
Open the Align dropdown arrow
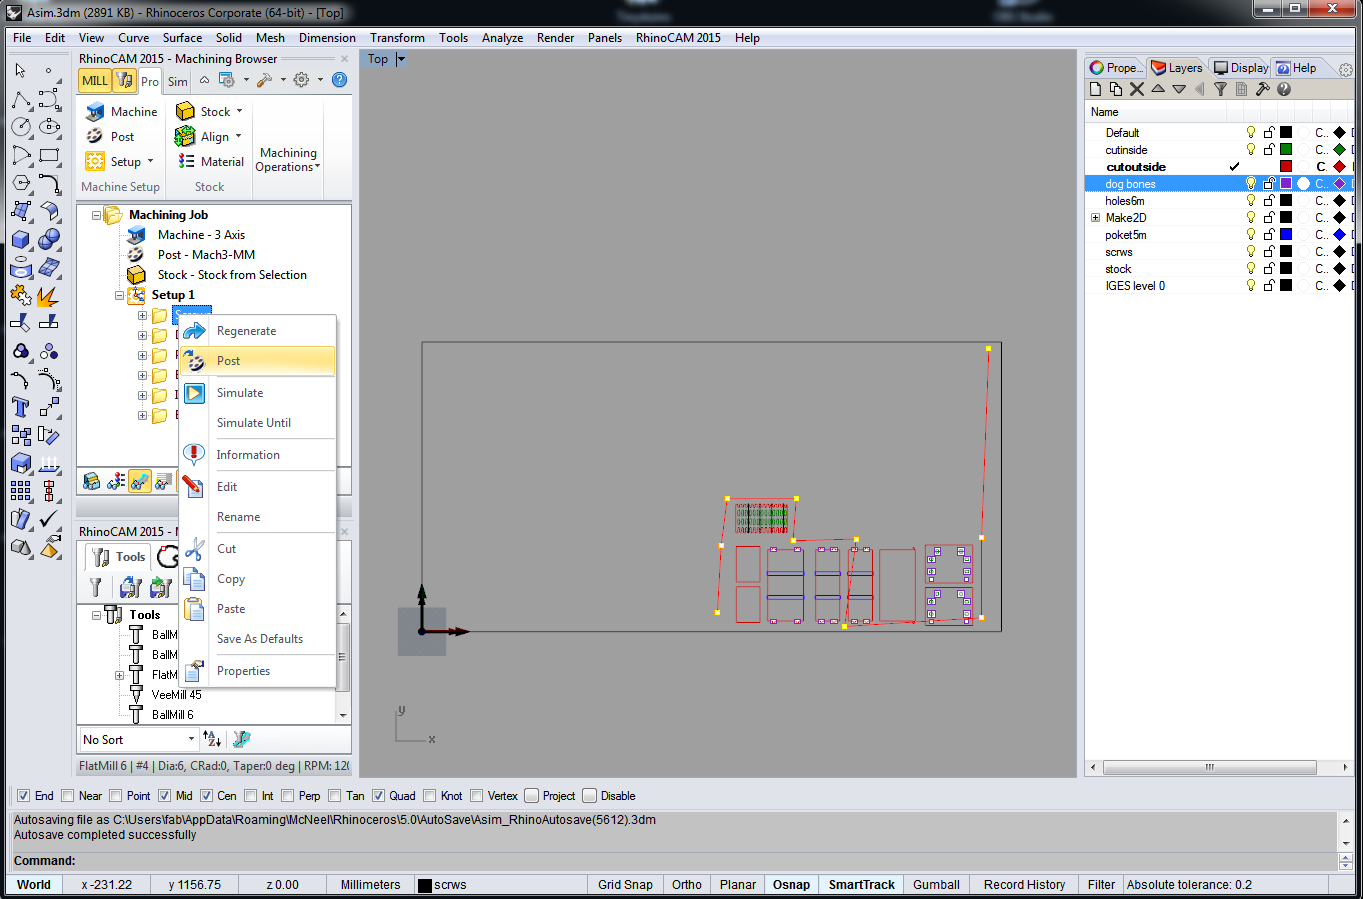240,136
